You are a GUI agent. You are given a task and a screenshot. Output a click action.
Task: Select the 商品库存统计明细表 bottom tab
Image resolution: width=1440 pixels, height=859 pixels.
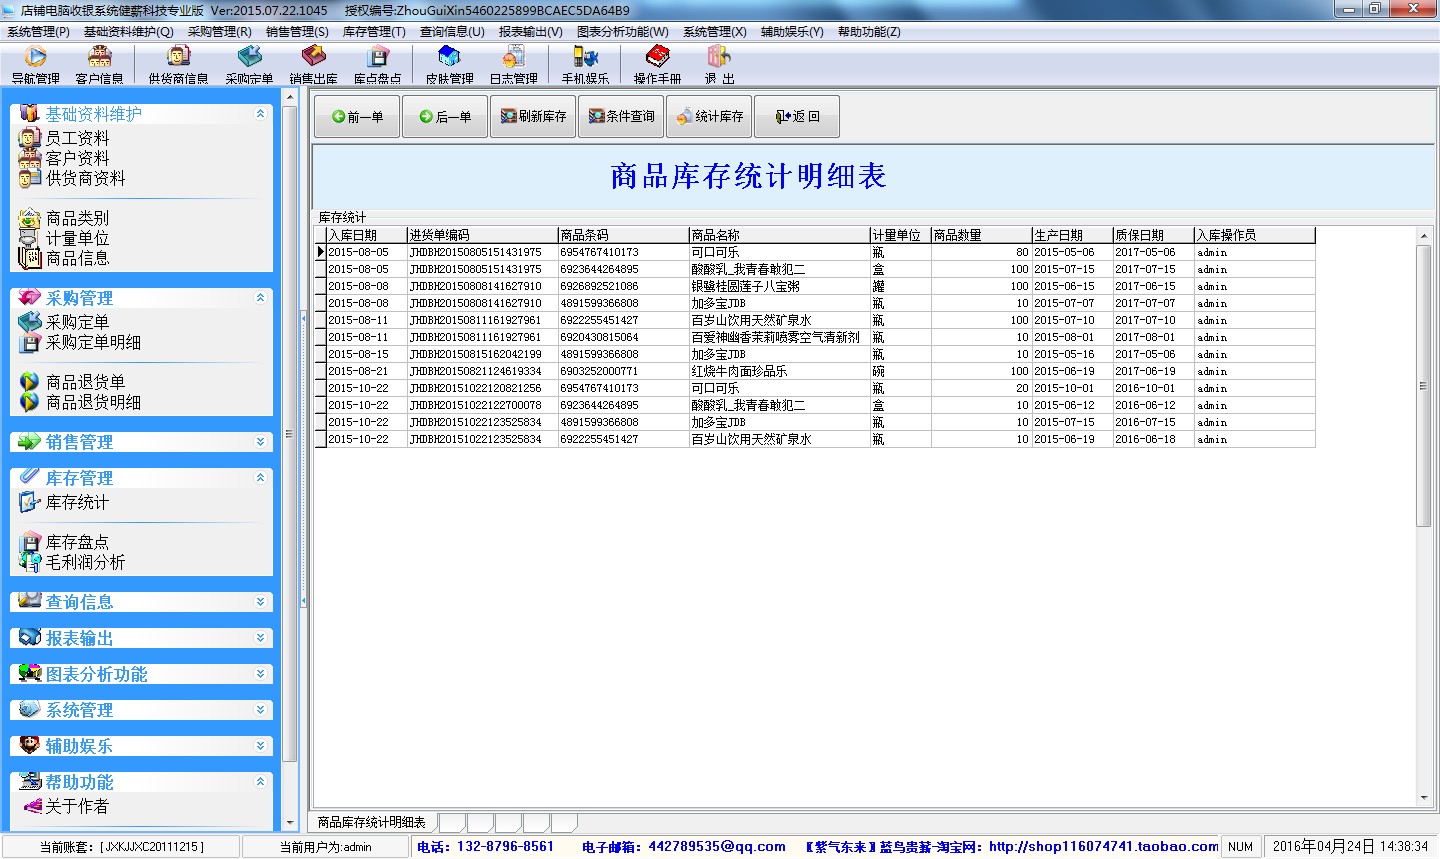click(372, 822)
